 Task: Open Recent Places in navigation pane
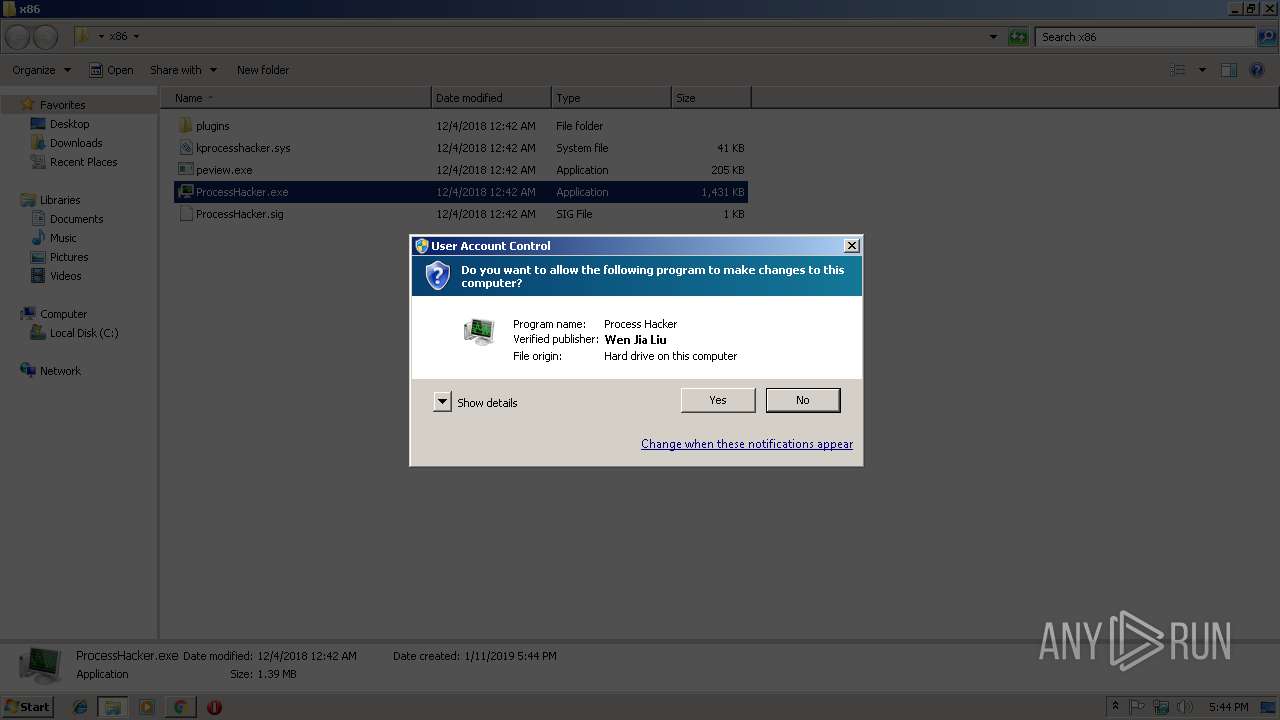click(83, 162)
